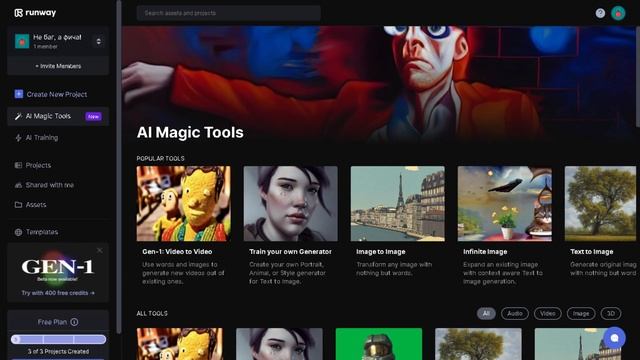Screen dimensions: 640x360
Task: Select the Video filter chip
Action: (548, 313)
